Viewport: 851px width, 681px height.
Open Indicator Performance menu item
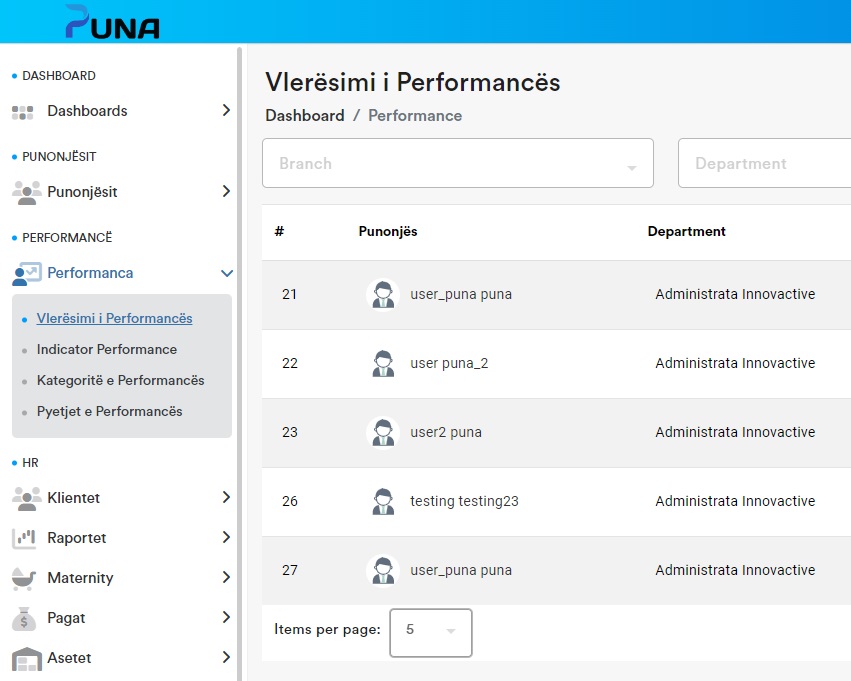(x=107, y=350)
